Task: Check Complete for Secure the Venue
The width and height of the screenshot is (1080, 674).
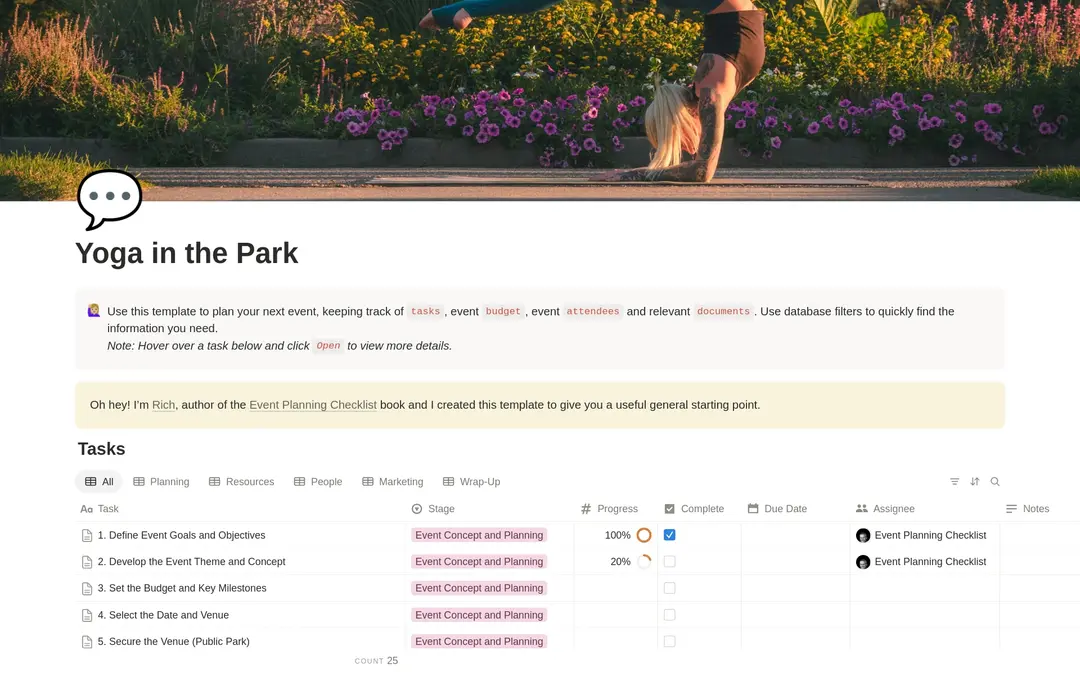Action: [x=669, y=641]
